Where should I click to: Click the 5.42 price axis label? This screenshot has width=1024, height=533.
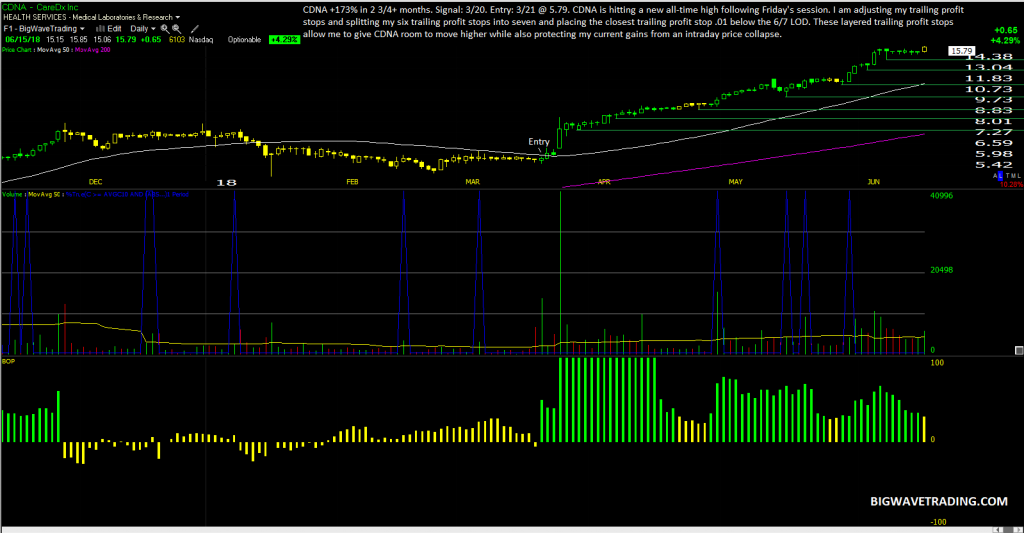994,165
